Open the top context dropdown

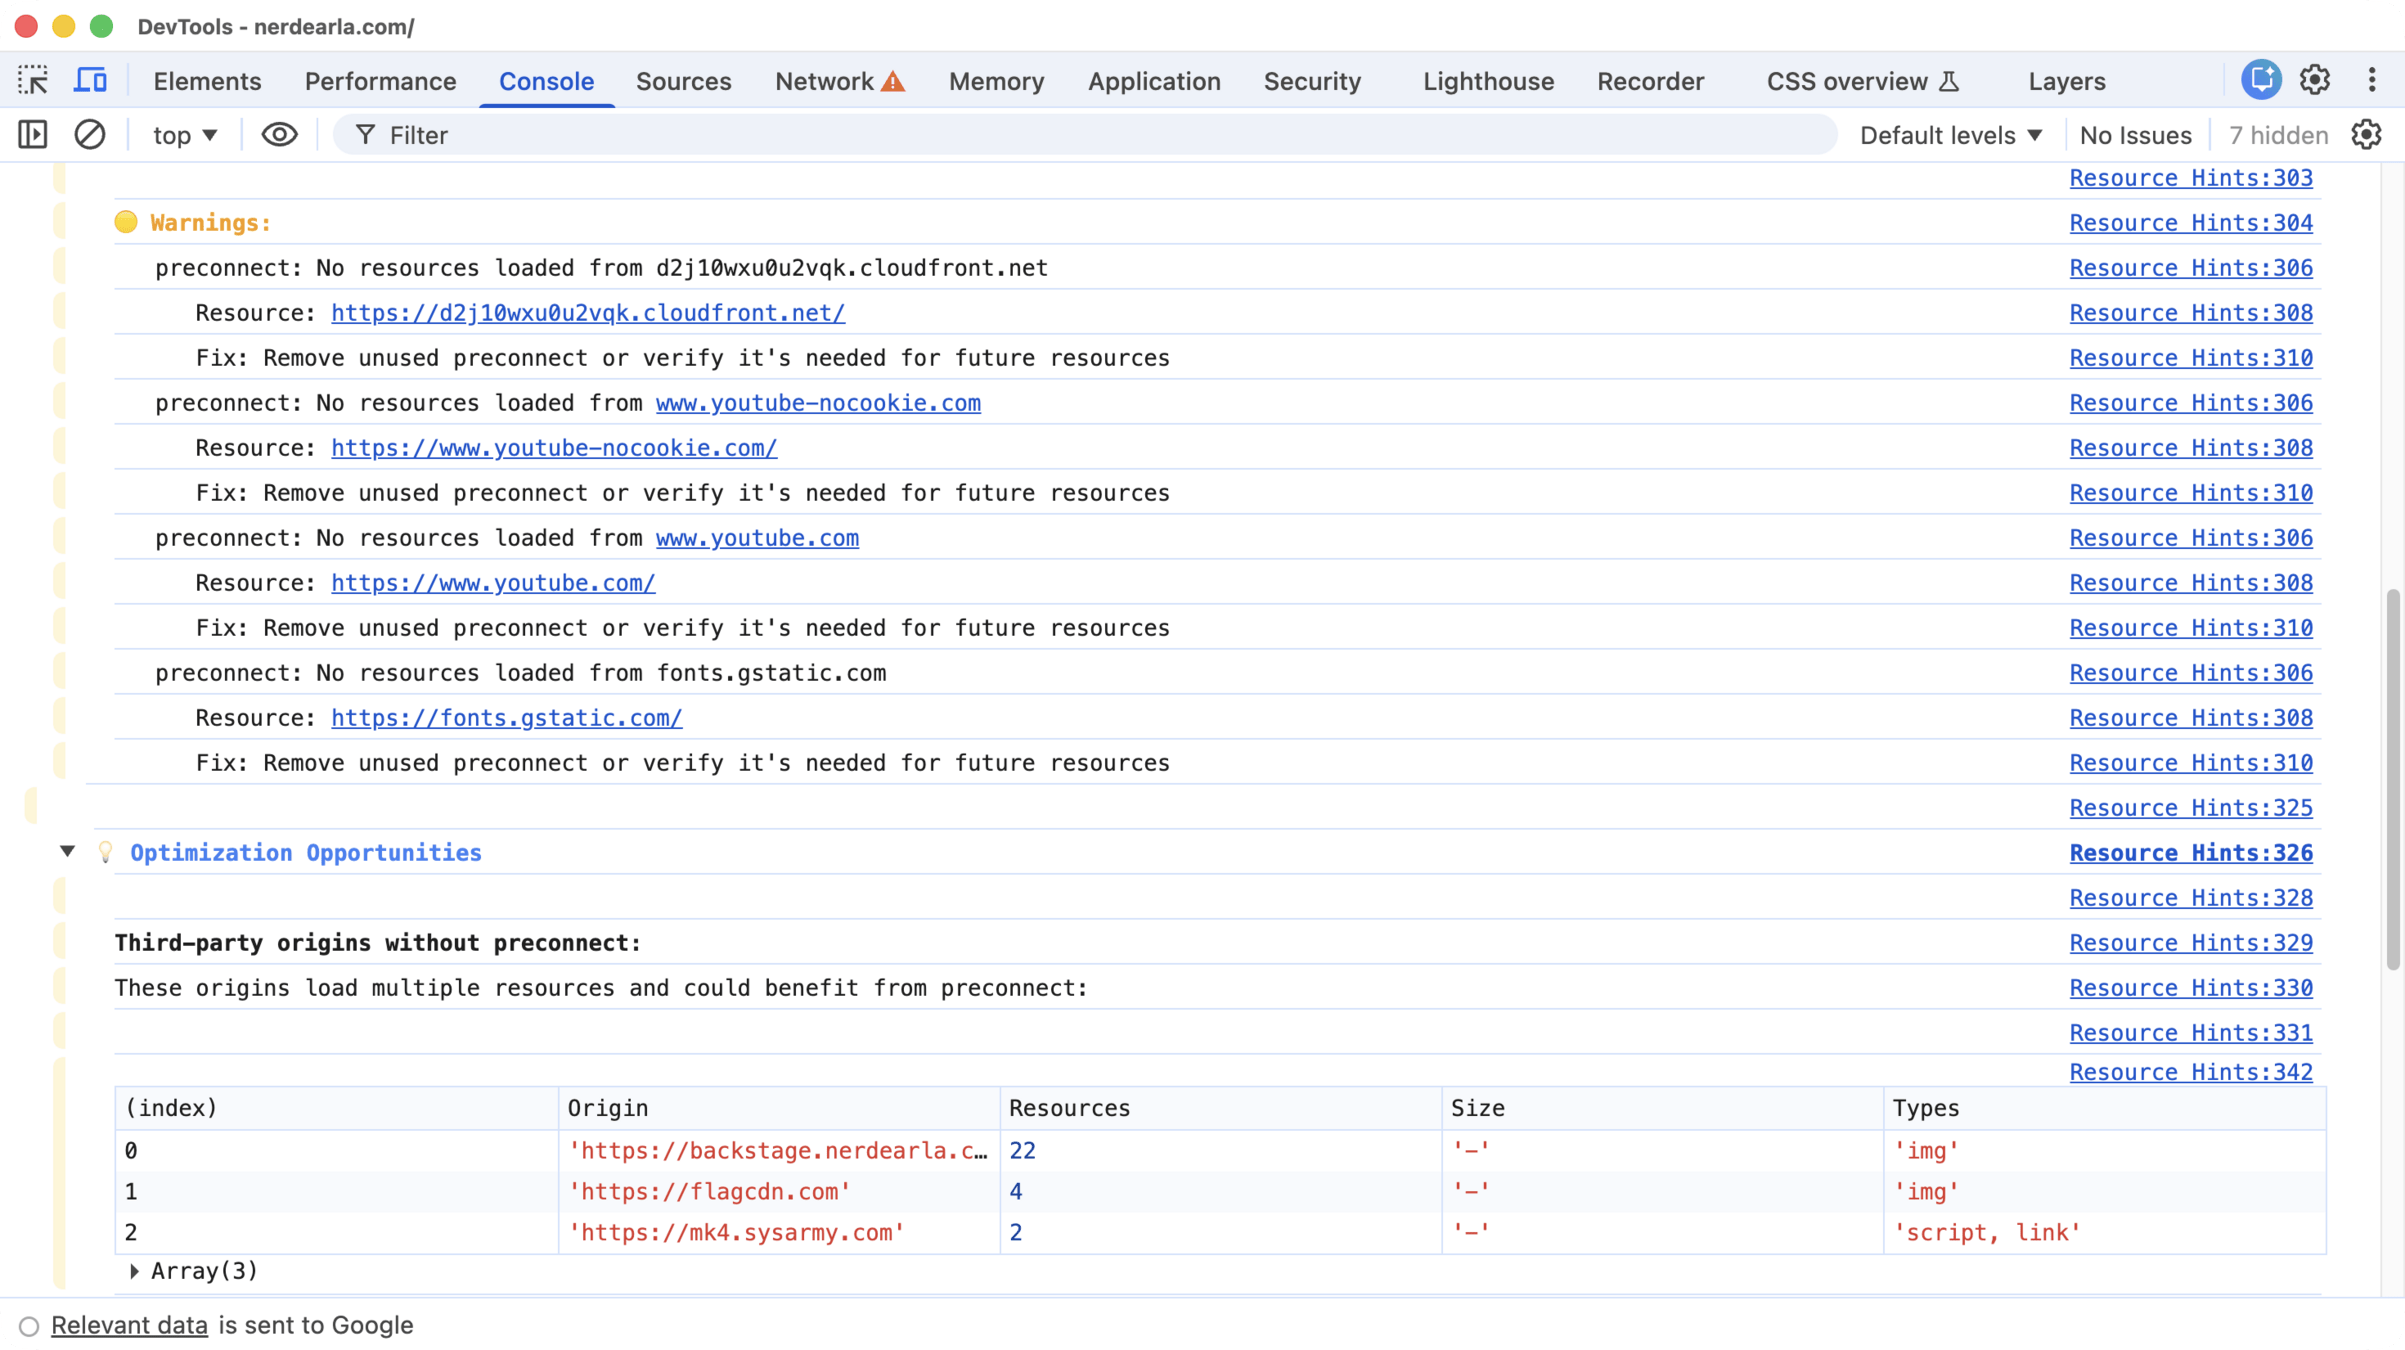(x=185, y=135)
